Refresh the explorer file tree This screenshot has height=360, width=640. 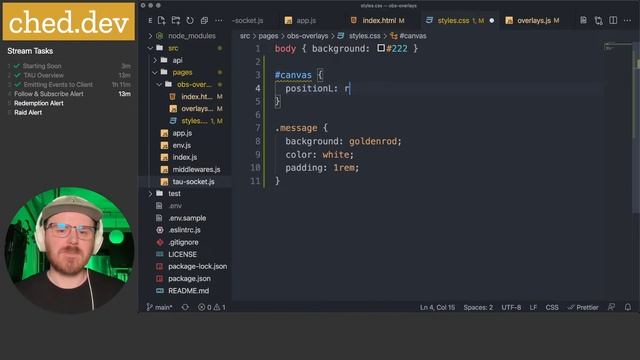click(190, 20)
